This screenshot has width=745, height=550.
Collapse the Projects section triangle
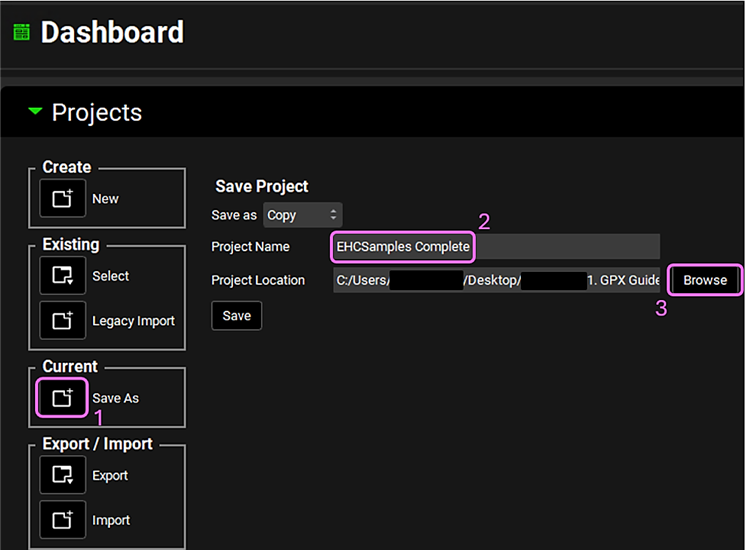click(x=36, y=112)
